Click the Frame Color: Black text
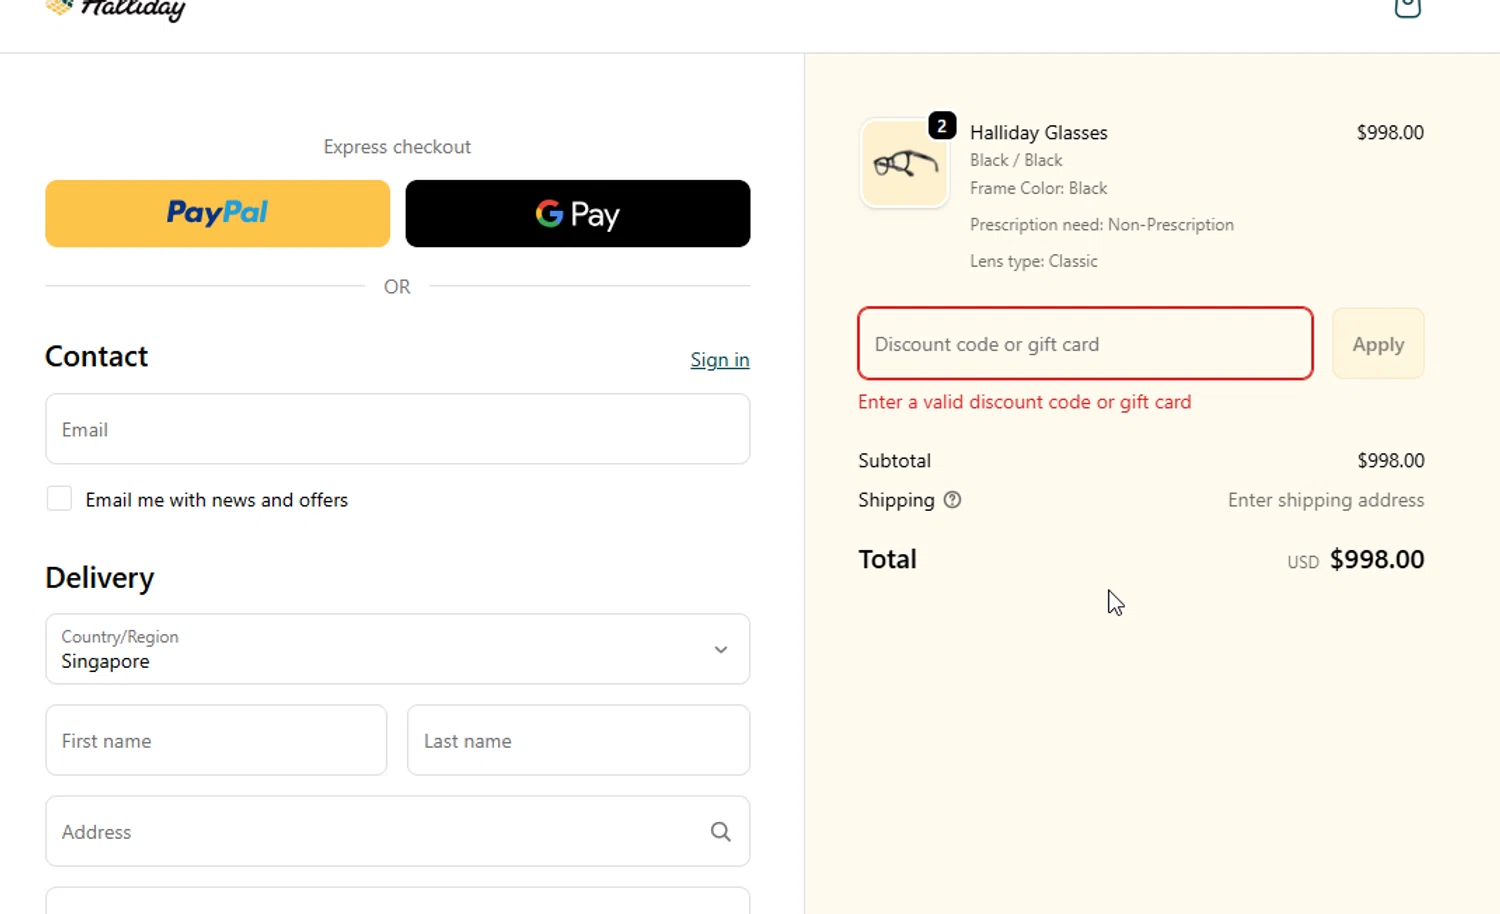Image resolution: width=1500 pixels, height=914 pixels. click(1039, 188)
